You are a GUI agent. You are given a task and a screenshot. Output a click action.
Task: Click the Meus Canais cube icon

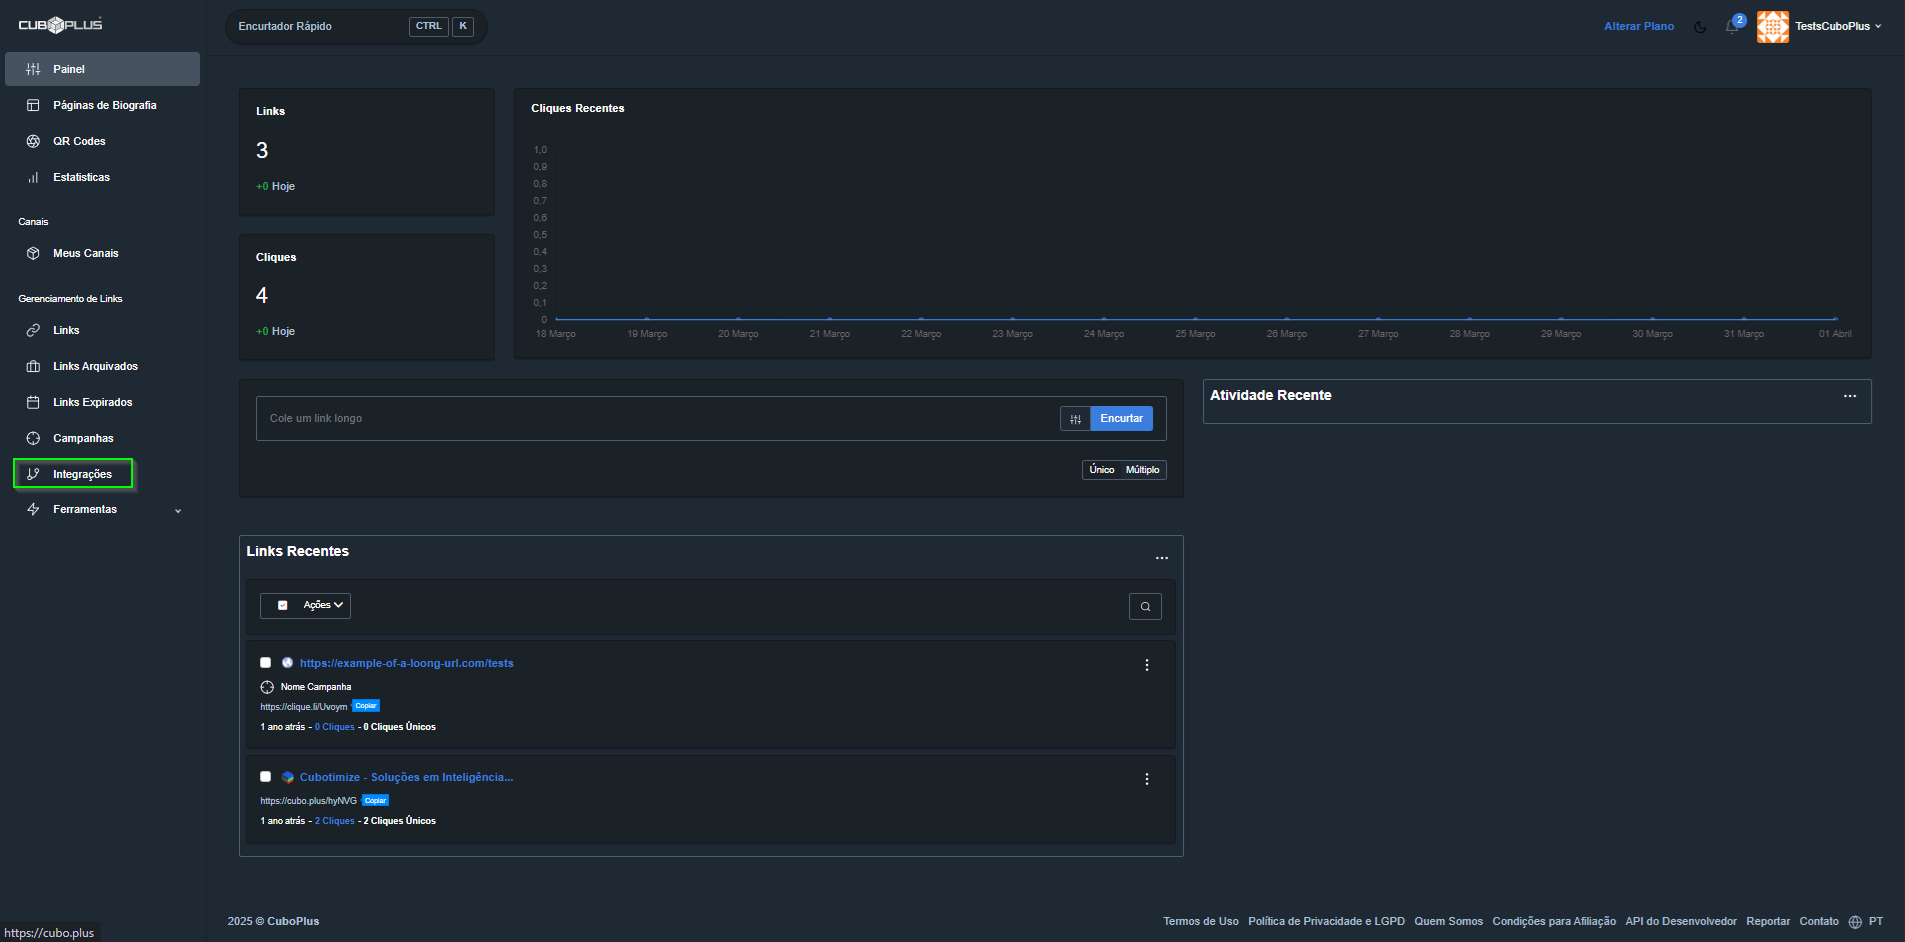[x=33, y=253]
